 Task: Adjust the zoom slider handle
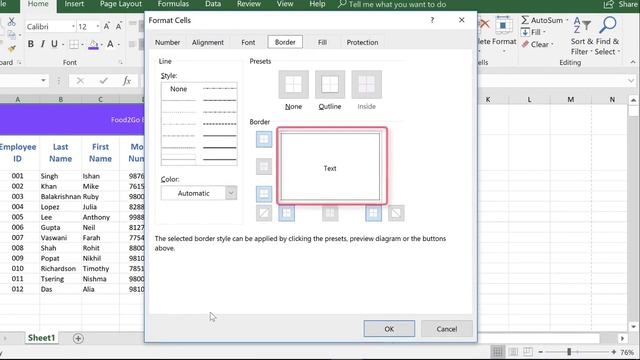coord(569,351)
